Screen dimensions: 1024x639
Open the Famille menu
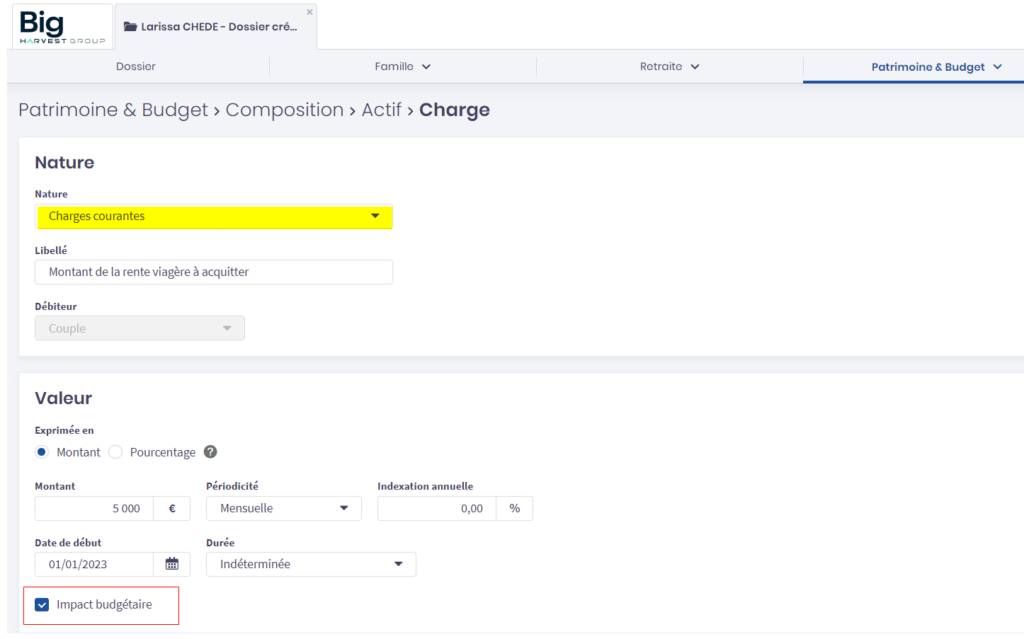click(402, 67)
